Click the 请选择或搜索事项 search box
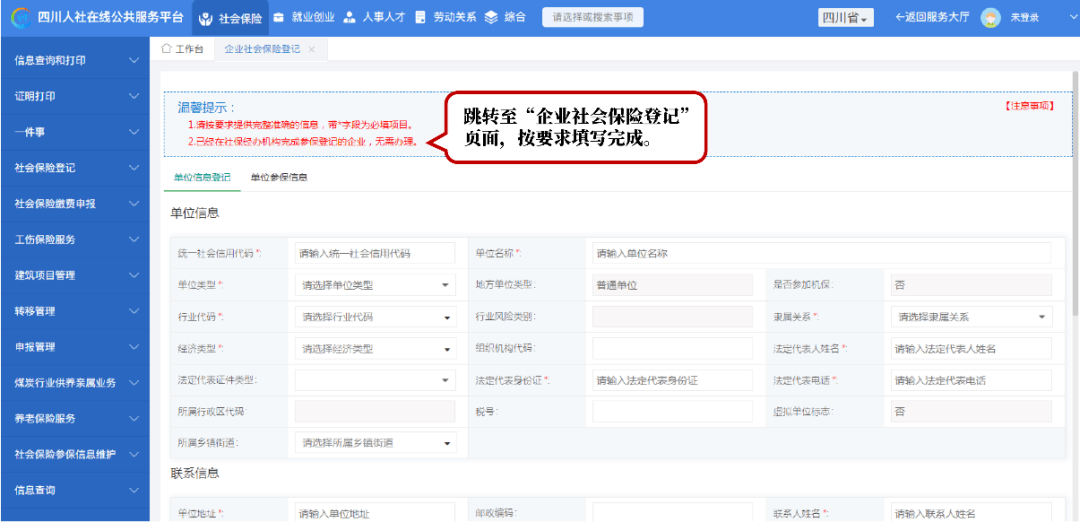 tap(593, 18)
